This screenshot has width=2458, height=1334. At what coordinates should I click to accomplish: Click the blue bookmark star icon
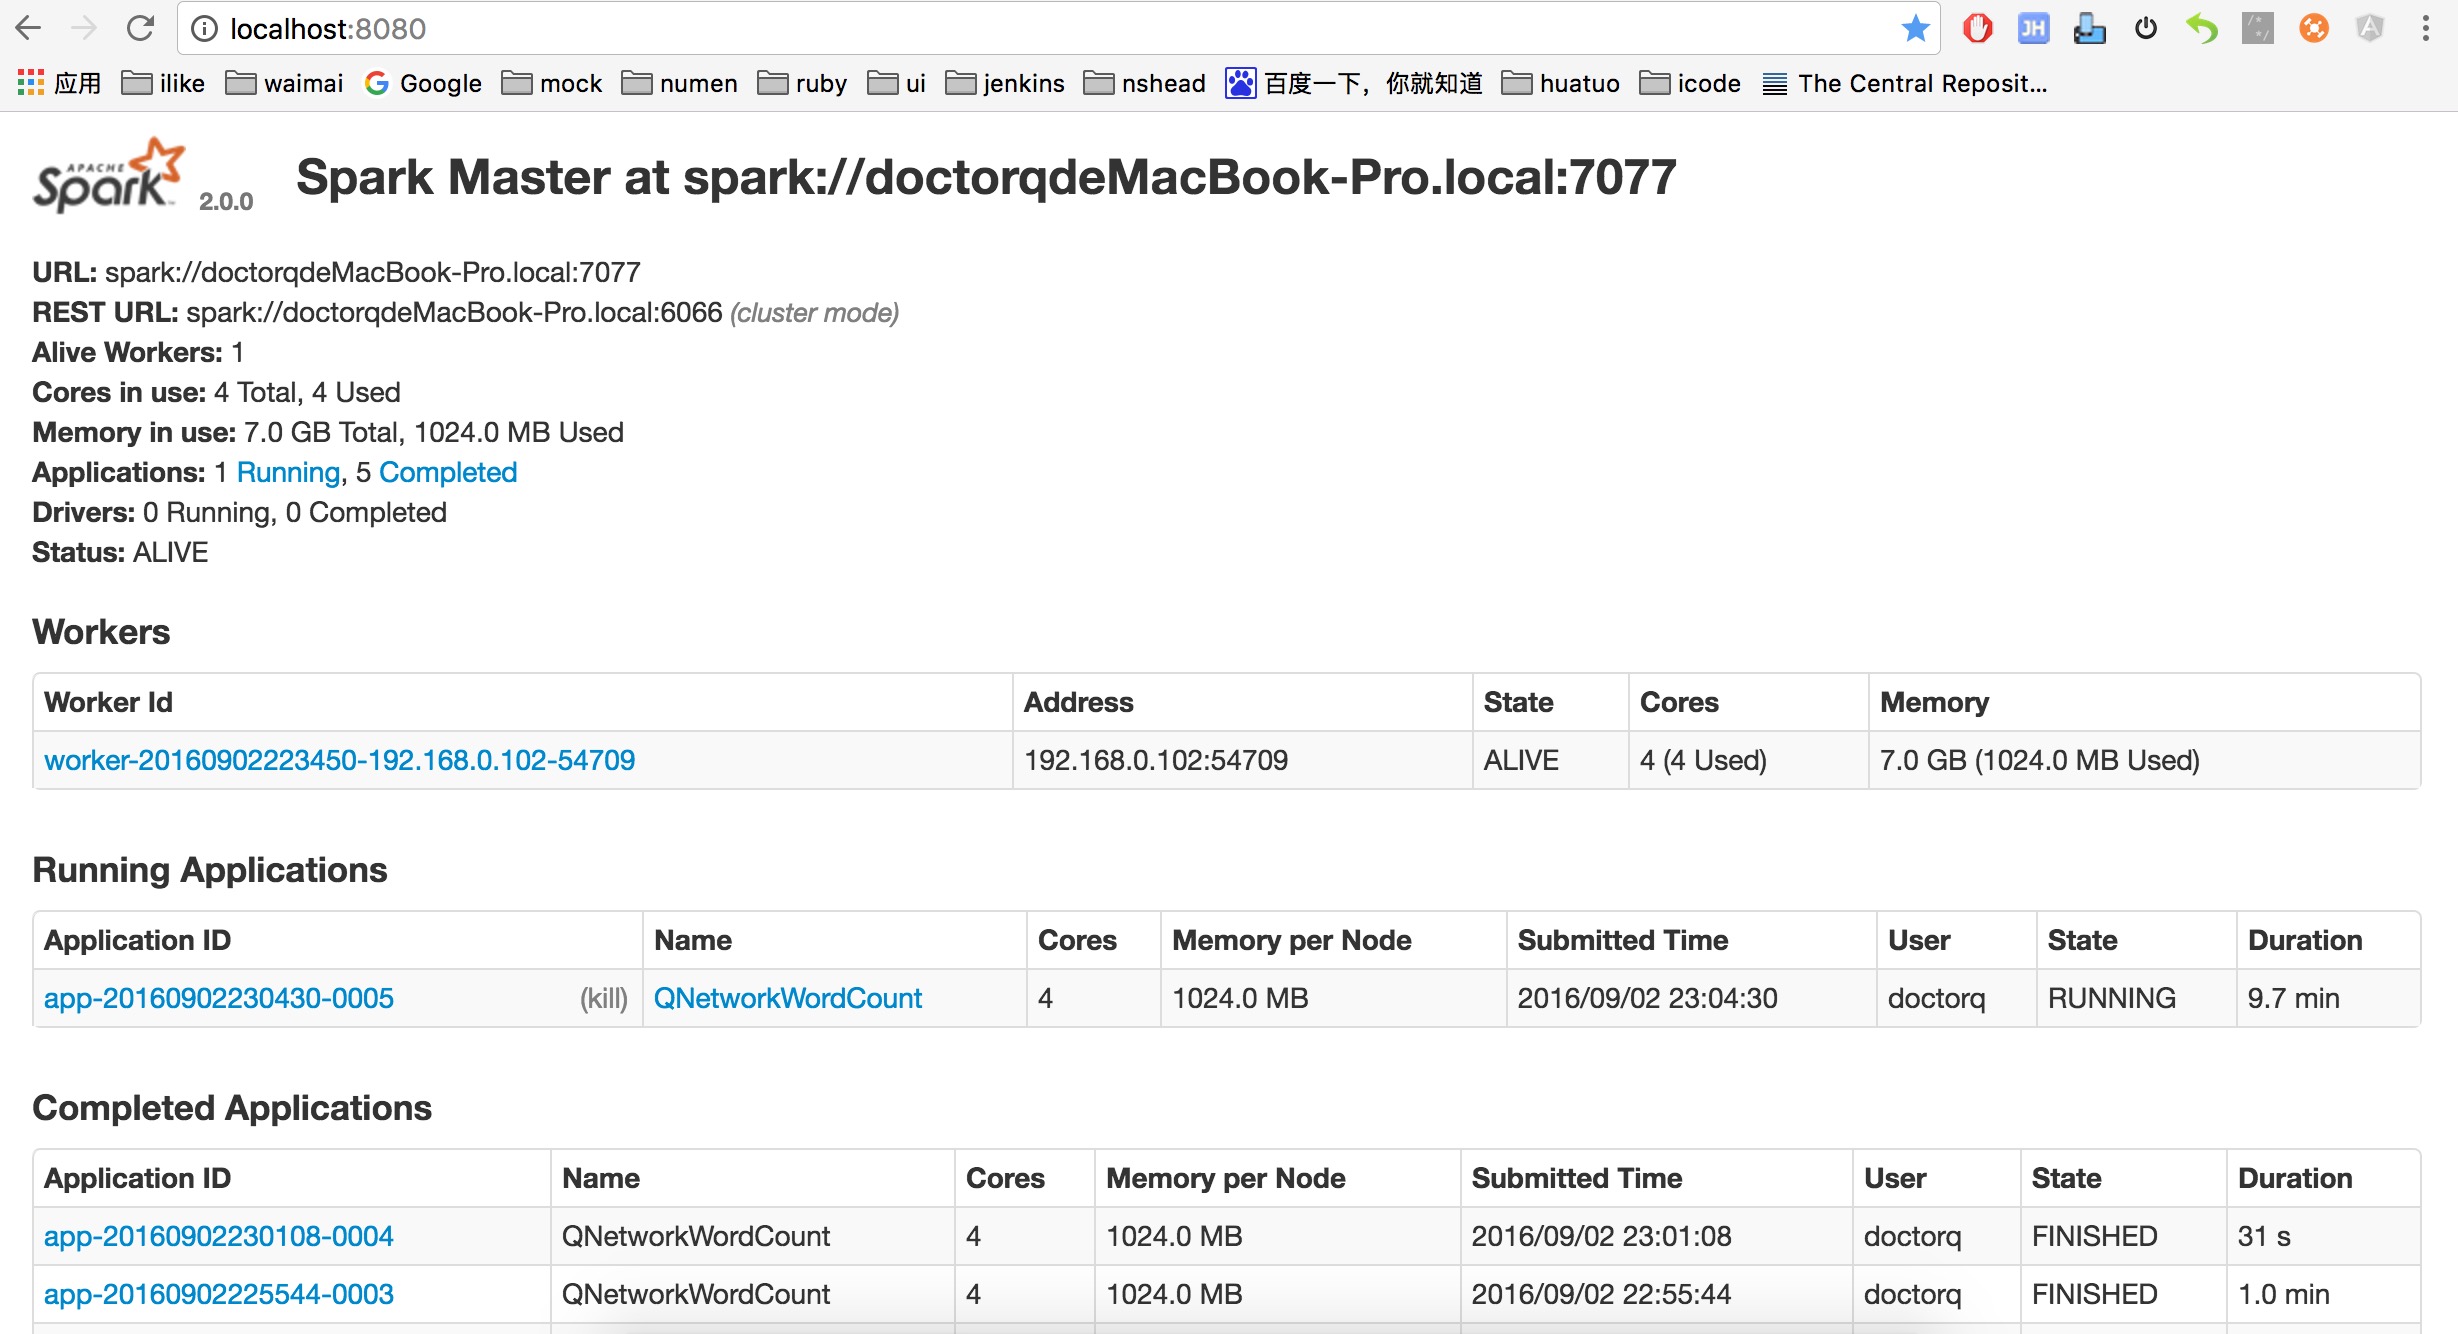(x=1915, y=28)
